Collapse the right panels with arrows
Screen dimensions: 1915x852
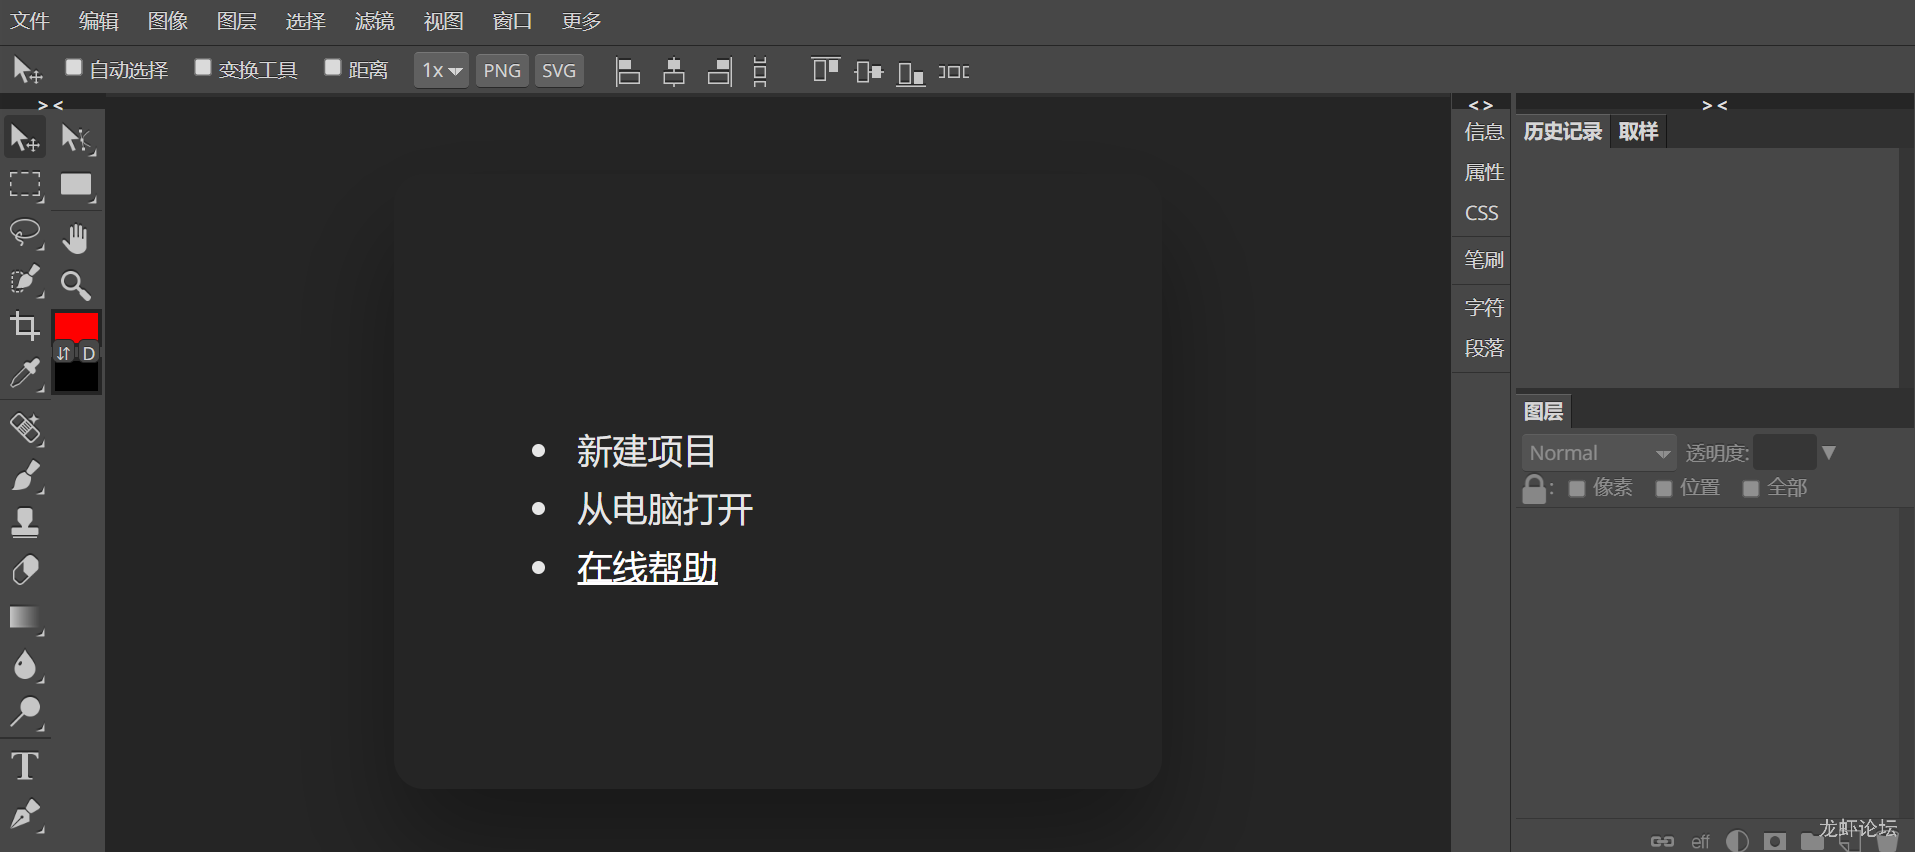(1715, 105)
